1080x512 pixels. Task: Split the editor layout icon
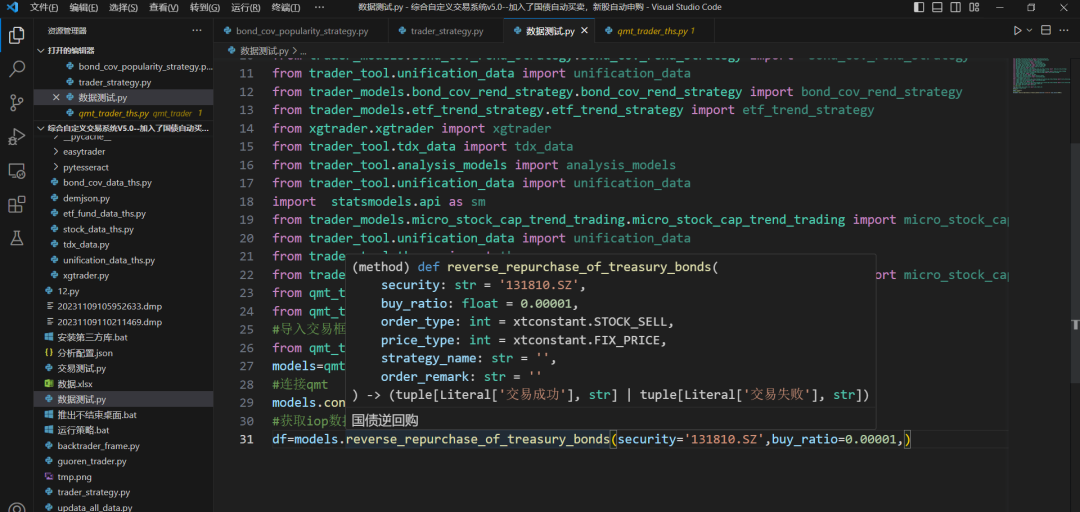click(x=1046, y=31)
